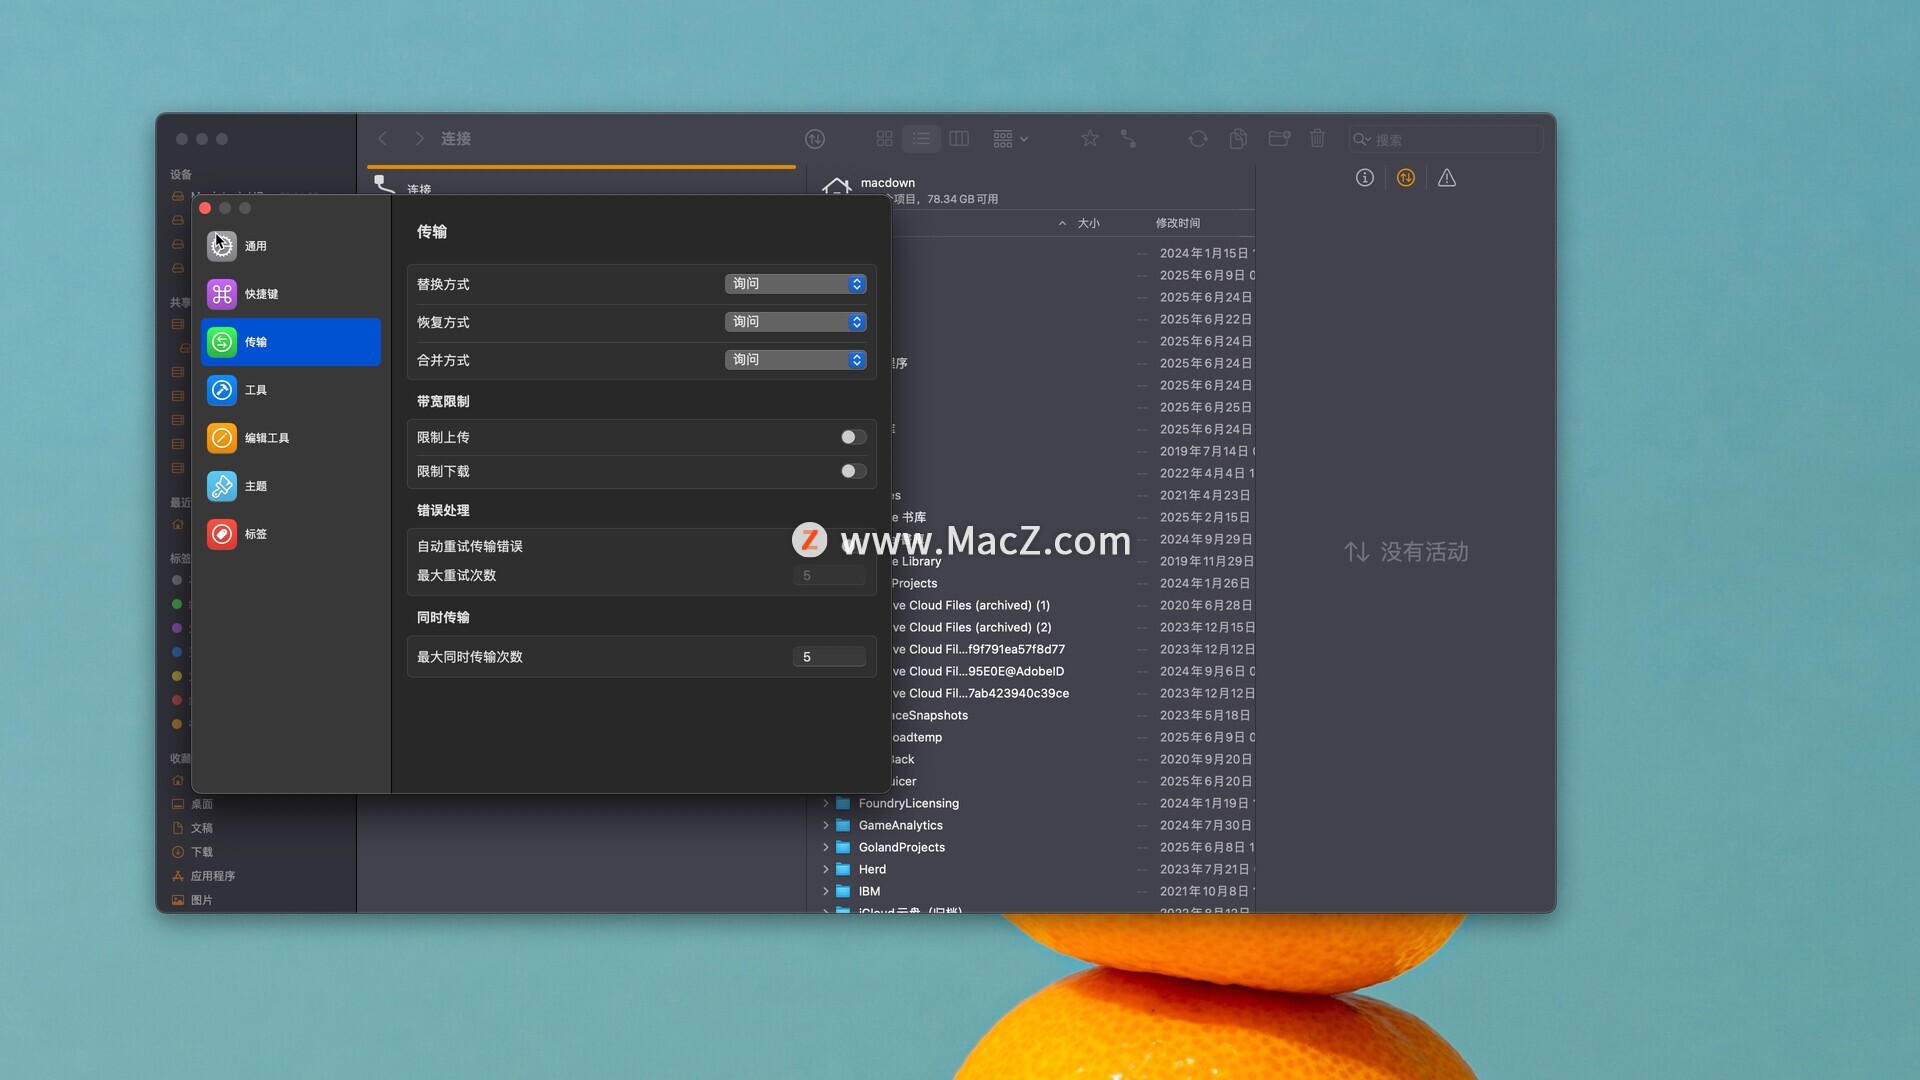Close the preferences window with red button
The image size is (1920, 1080).
[x=205, y=208]
